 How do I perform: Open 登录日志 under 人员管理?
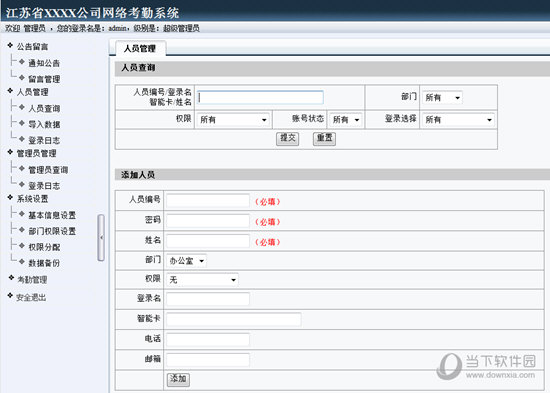click(x=44, y=140)
